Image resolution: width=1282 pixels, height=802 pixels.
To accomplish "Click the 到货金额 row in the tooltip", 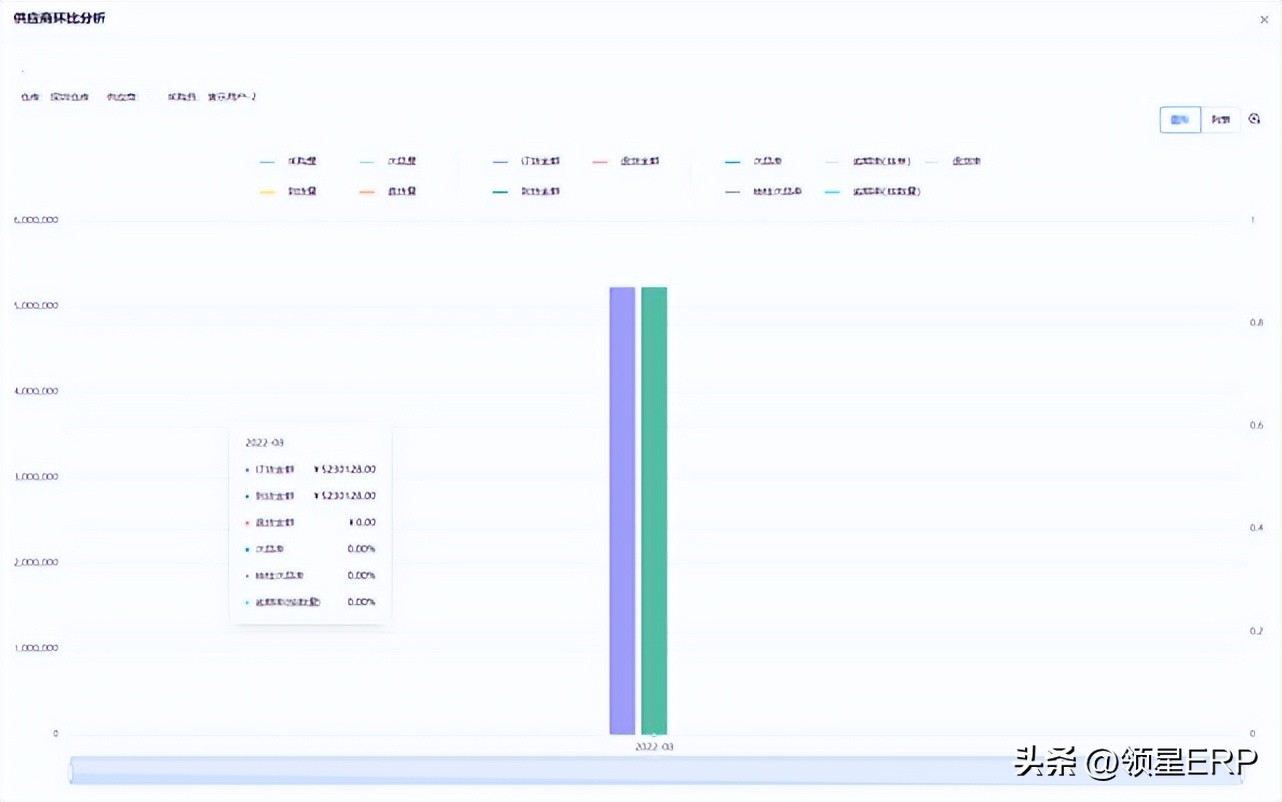I will point(311,496).
